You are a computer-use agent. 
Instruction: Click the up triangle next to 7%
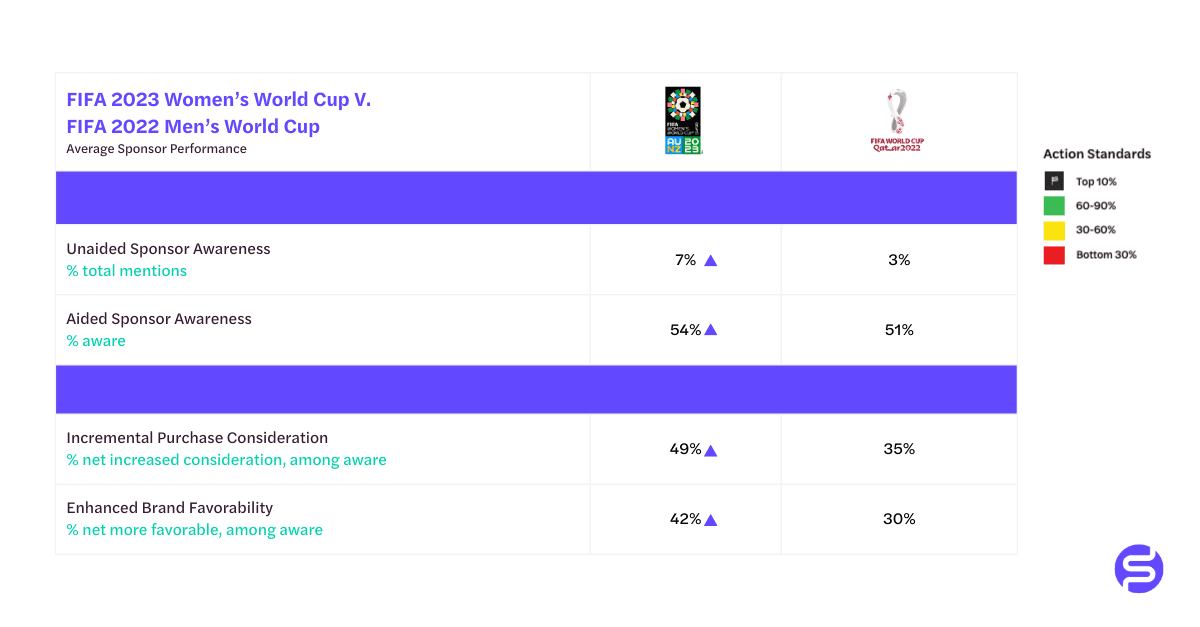click(x=711, y=260)
